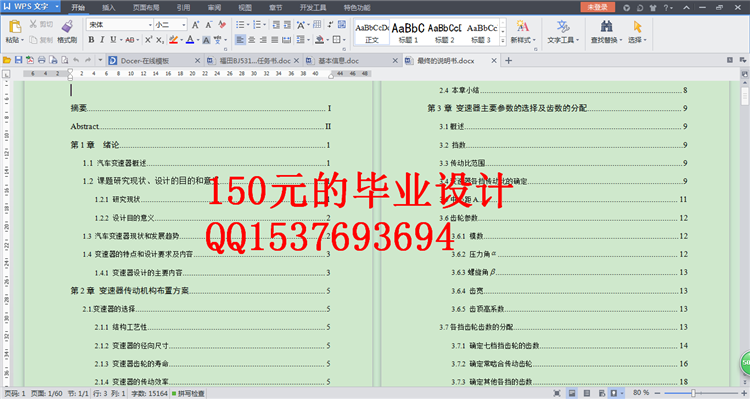The width and height of the screenshot is (750, 399).
Task: Undo the last action
Action: coord(76,60)
